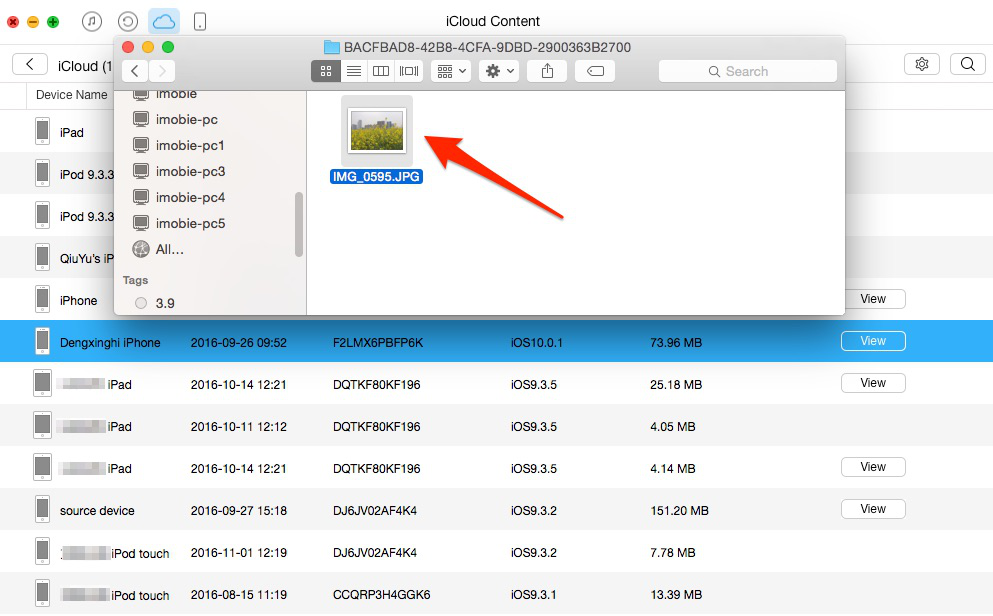Viewport: 993px width, 616px height.
Task: Open Finder action gear dropdown
Action: (499, 71)
